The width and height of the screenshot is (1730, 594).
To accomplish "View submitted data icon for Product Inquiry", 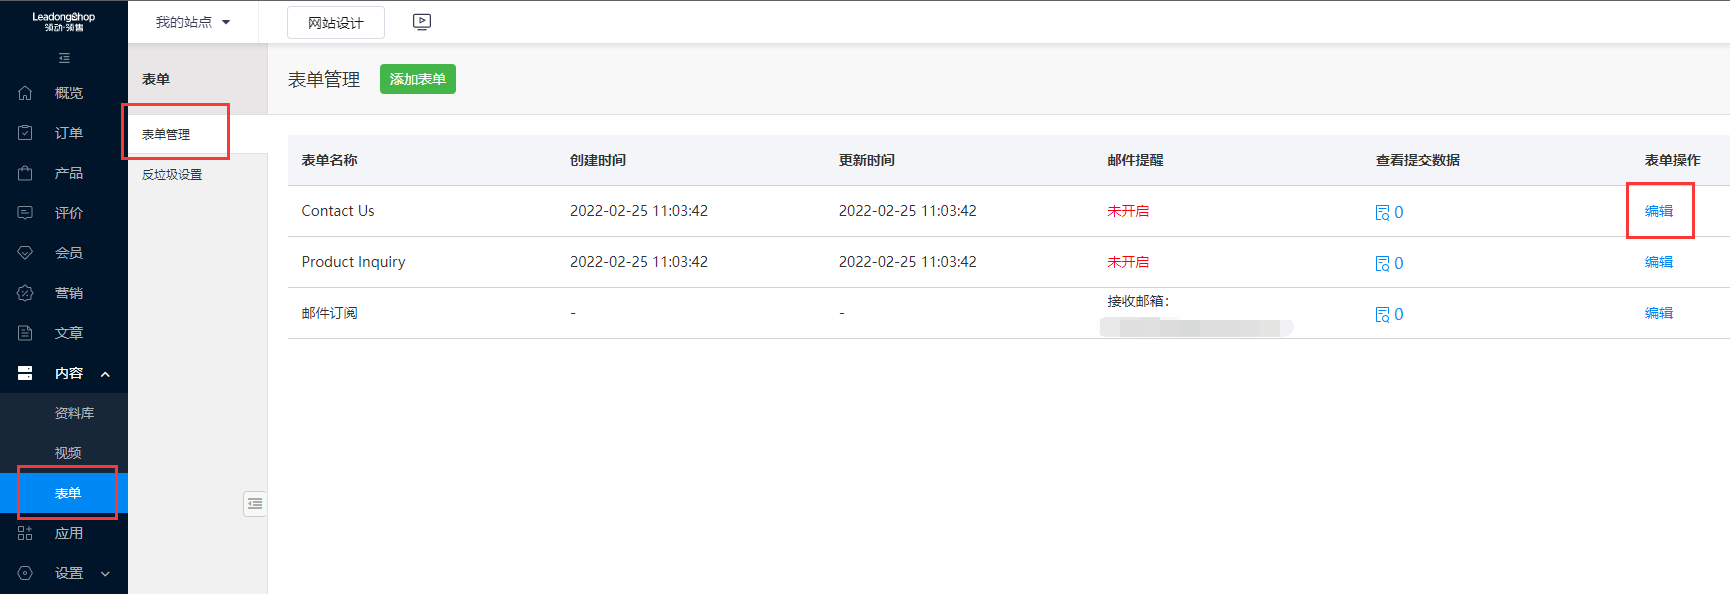I will tap(1383, 263).
